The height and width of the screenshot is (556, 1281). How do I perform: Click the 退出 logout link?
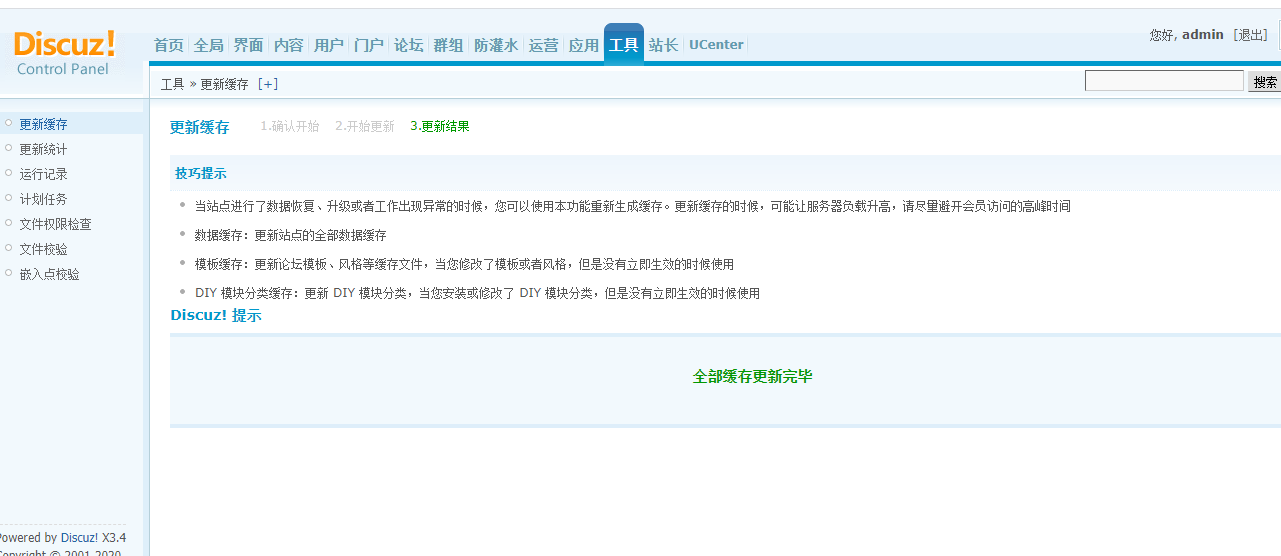point(1252,35)
